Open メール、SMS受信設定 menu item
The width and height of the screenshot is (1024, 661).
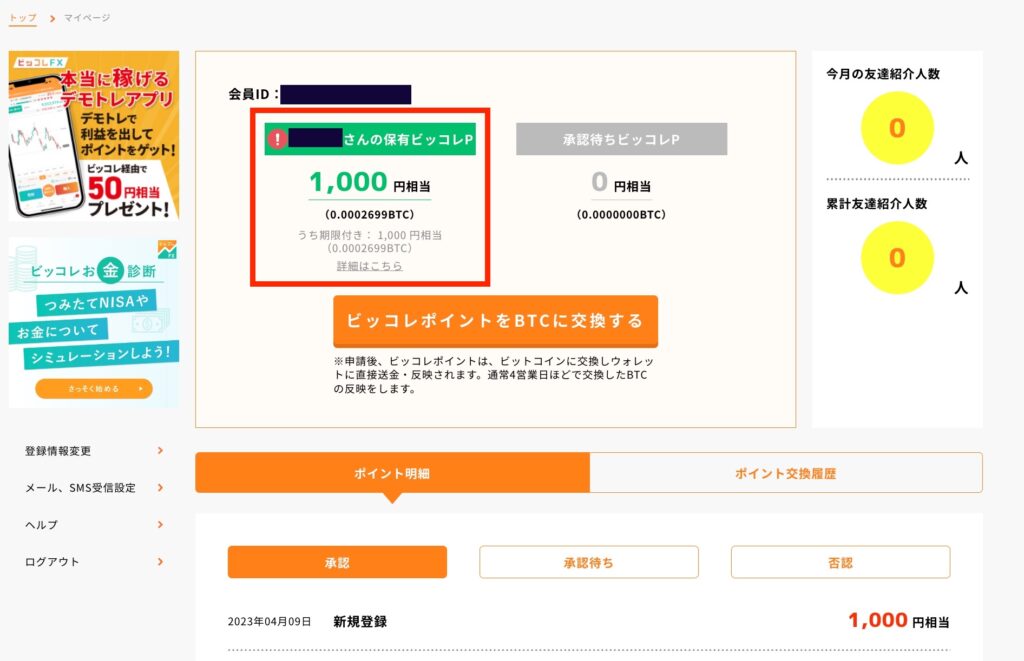tap(93, 488)
